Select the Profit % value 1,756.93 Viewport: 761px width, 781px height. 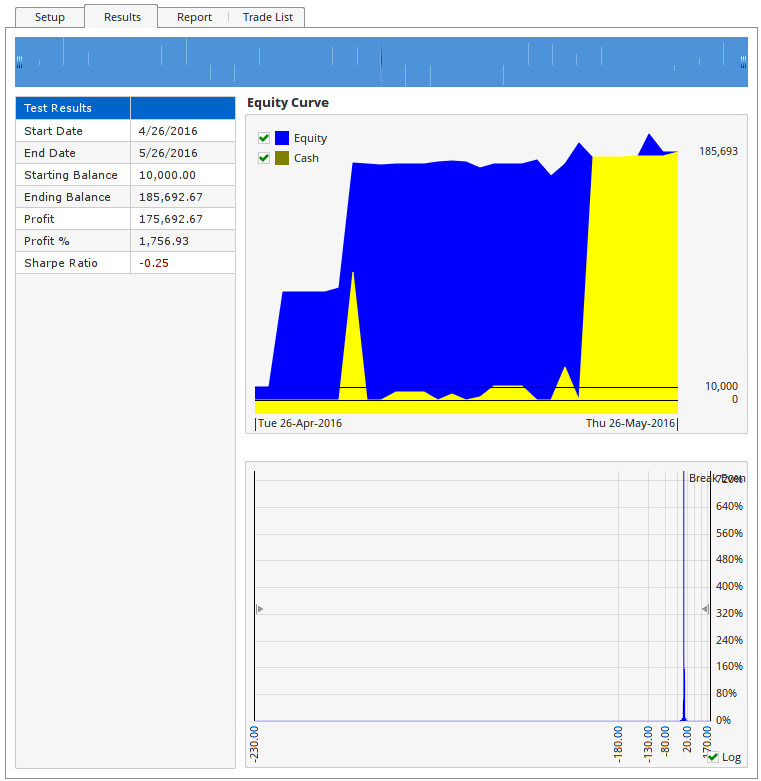click(164, 241)
